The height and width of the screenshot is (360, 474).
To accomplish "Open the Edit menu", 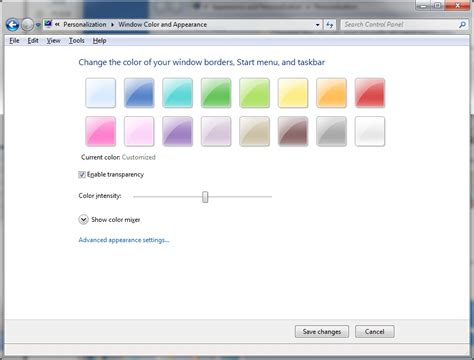I will (33, 41).
